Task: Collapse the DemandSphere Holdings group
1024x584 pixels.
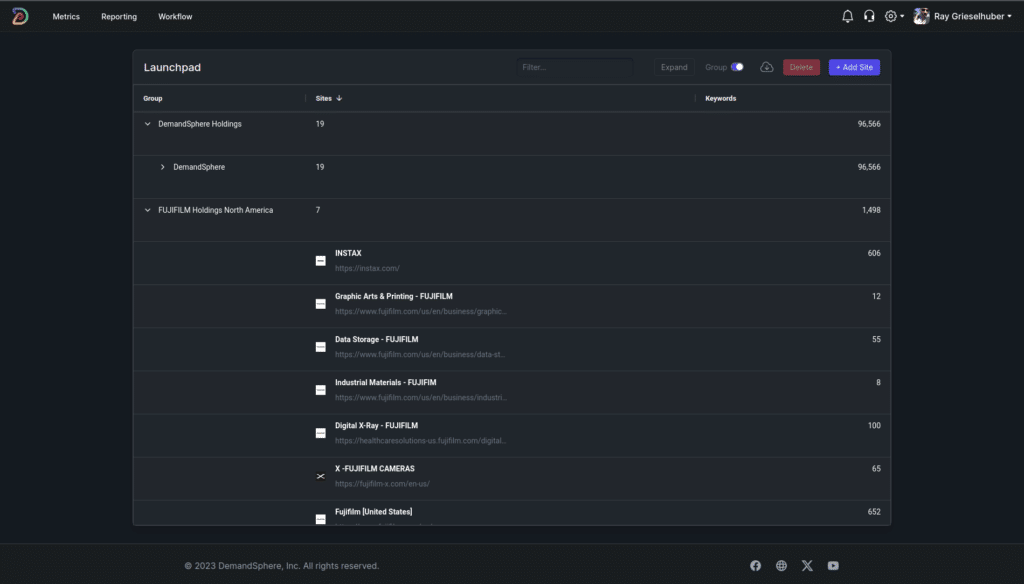Action: pos(148,124)
